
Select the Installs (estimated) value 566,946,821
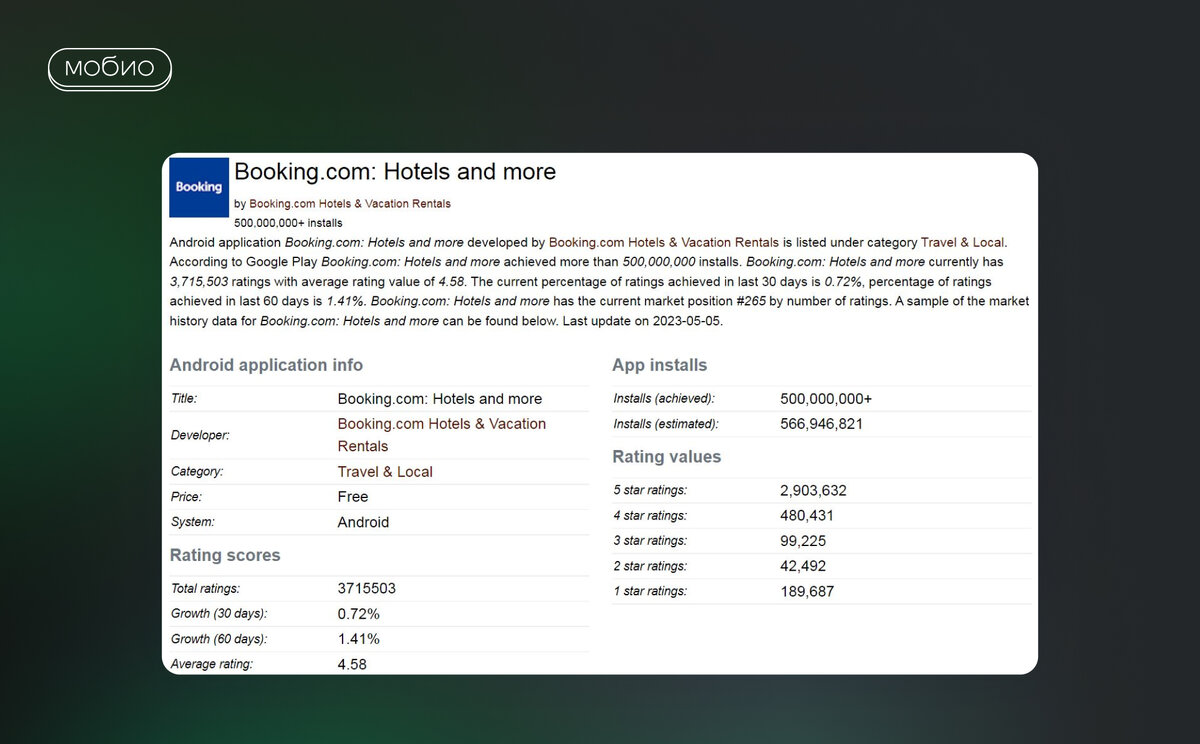(821, 424)
